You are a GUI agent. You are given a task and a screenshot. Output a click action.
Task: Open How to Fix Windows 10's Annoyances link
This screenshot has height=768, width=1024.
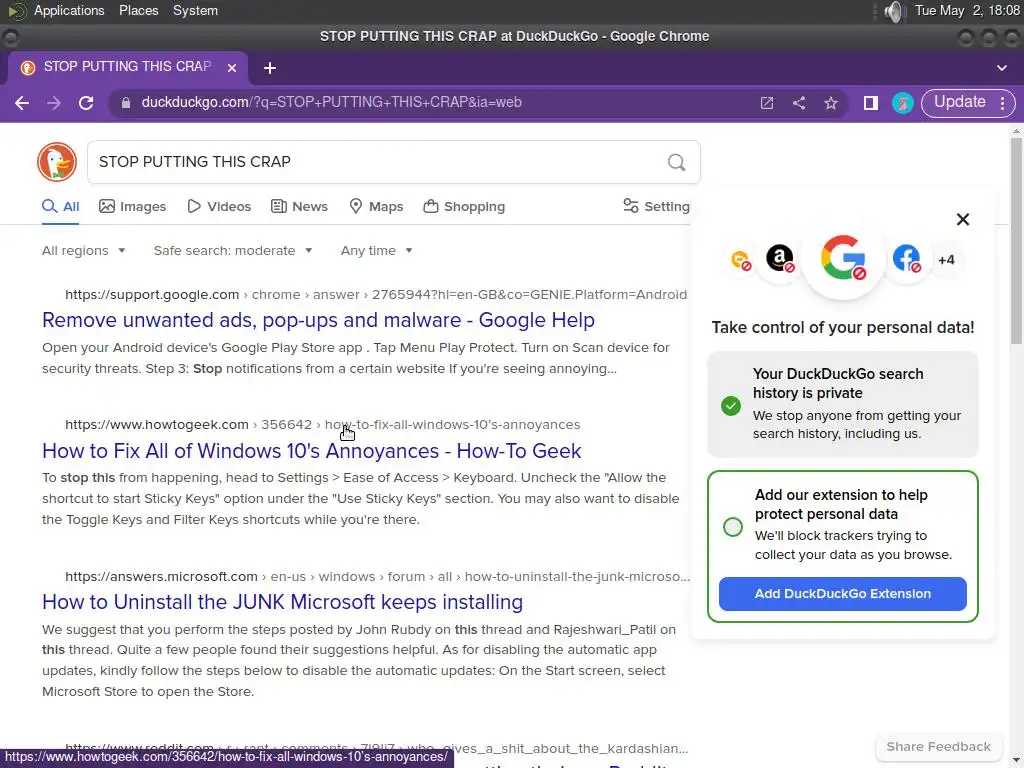click(312, 451)
